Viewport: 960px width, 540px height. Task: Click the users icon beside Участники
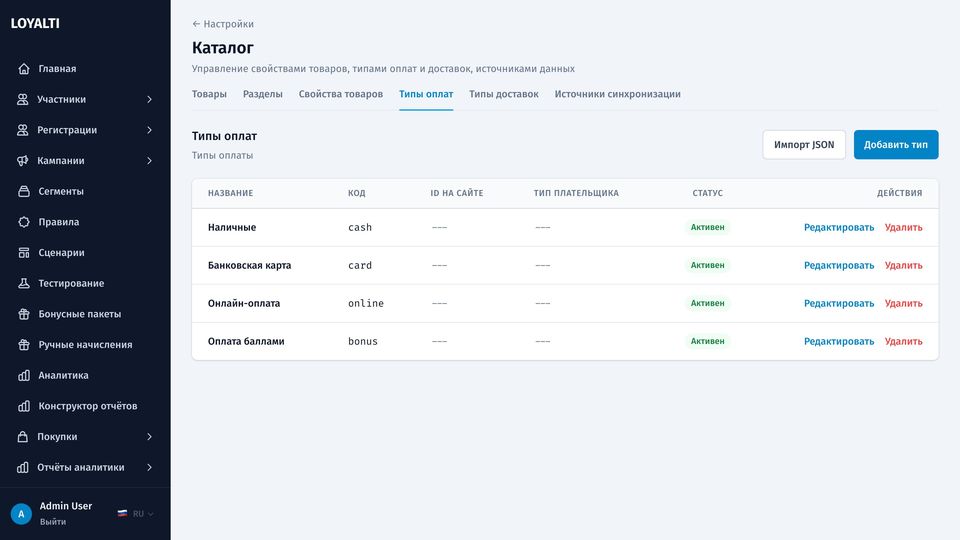coord(23,99)
